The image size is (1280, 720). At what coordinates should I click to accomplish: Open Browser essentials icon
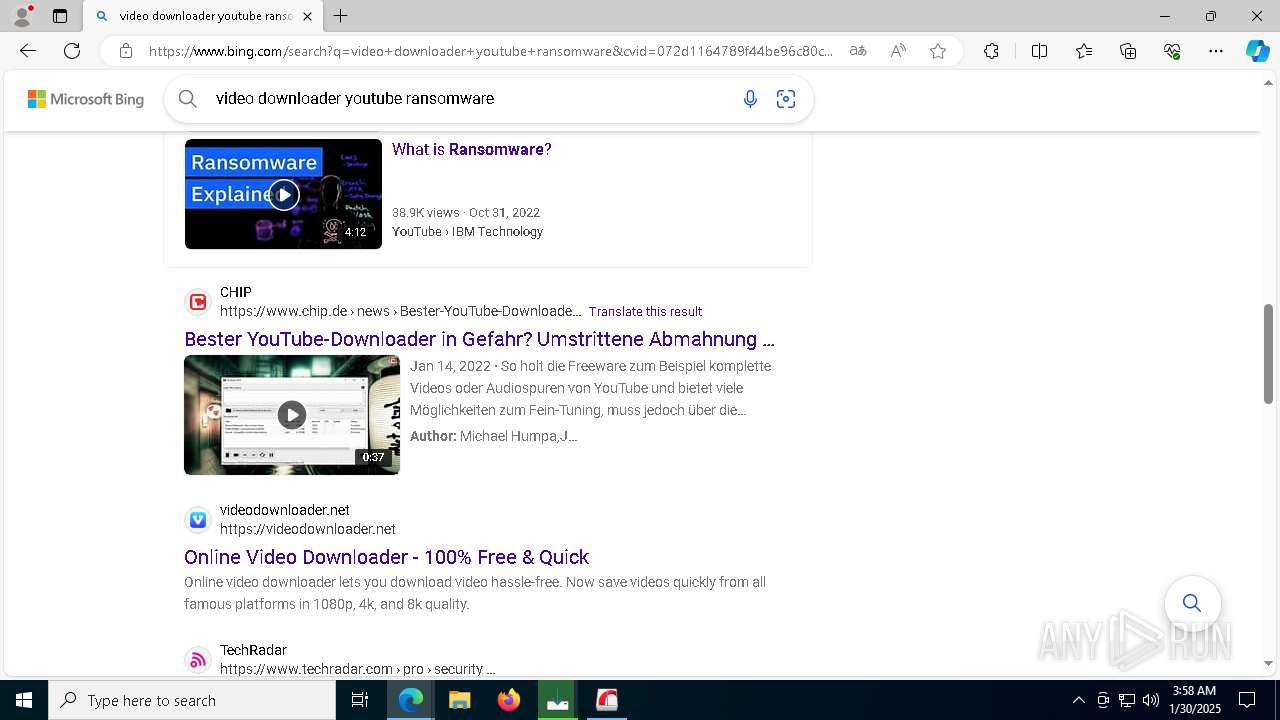pyautogui.click(x=1172, y=51)
